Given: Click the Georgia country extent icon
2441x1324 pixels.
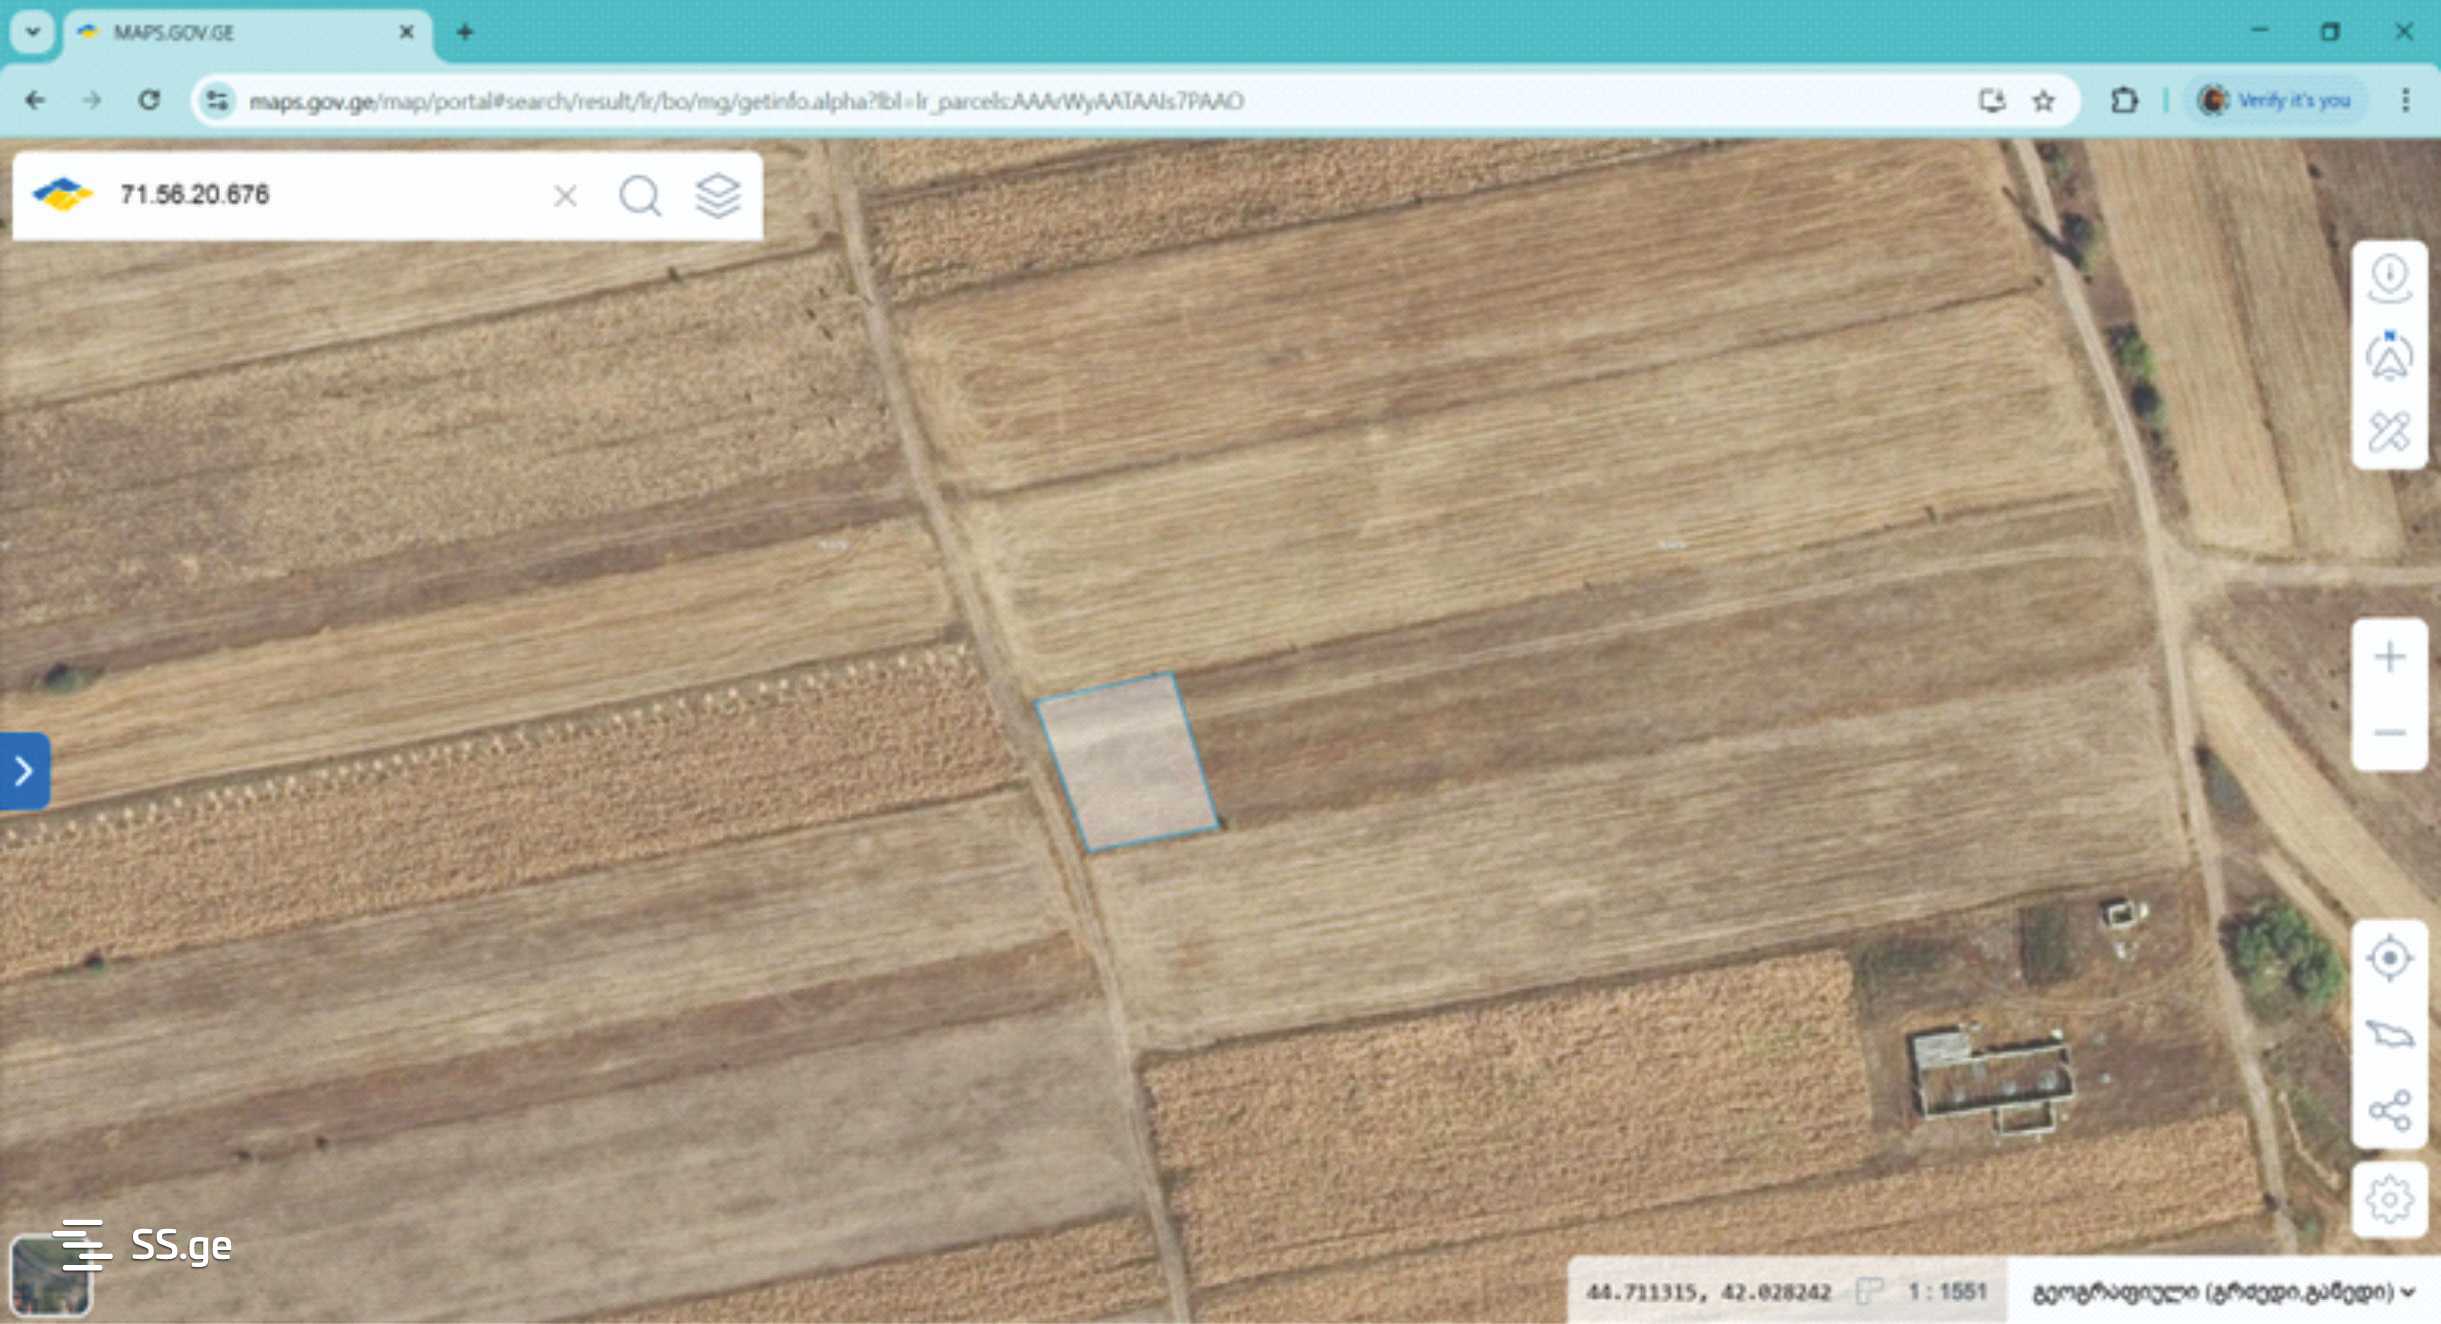Looking at the screenshot, I should [x=2389, y=1034].
